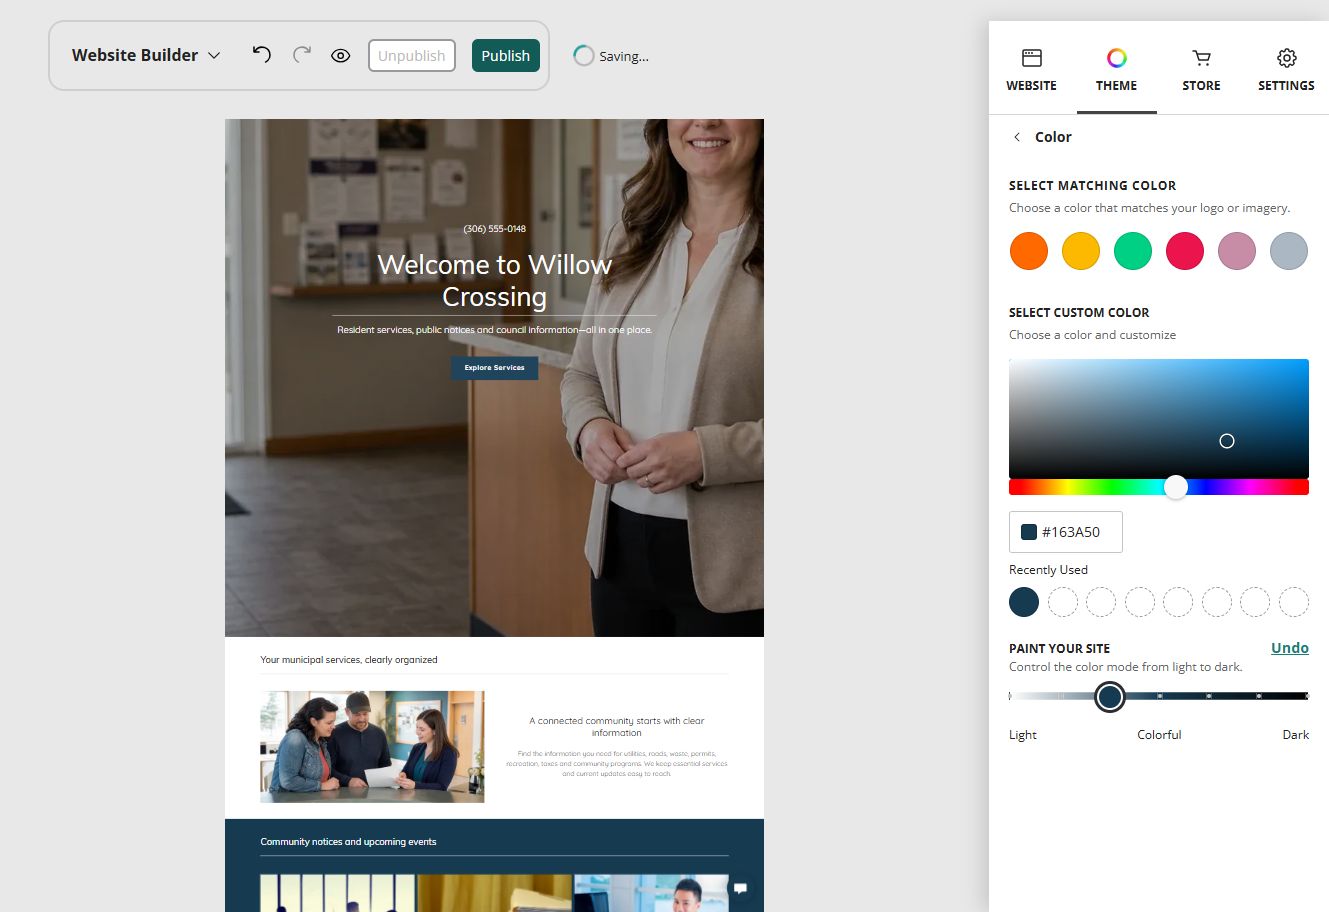Click the undo arrow icon in toolbar
The height and width of the screenshot is (912, 1329).
262,55
